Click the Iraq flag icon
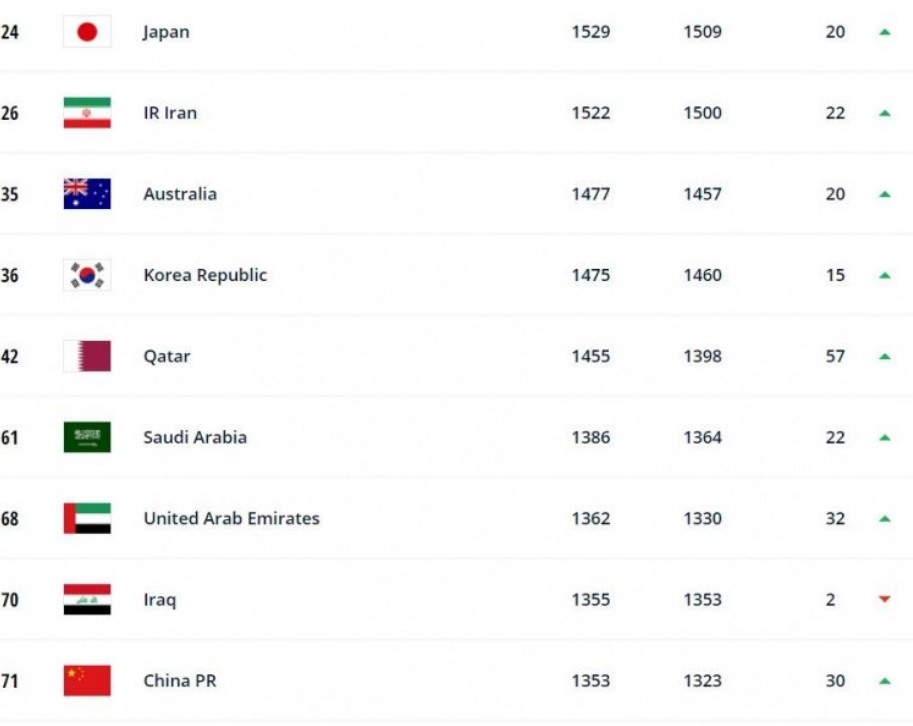 click(87, 599)
